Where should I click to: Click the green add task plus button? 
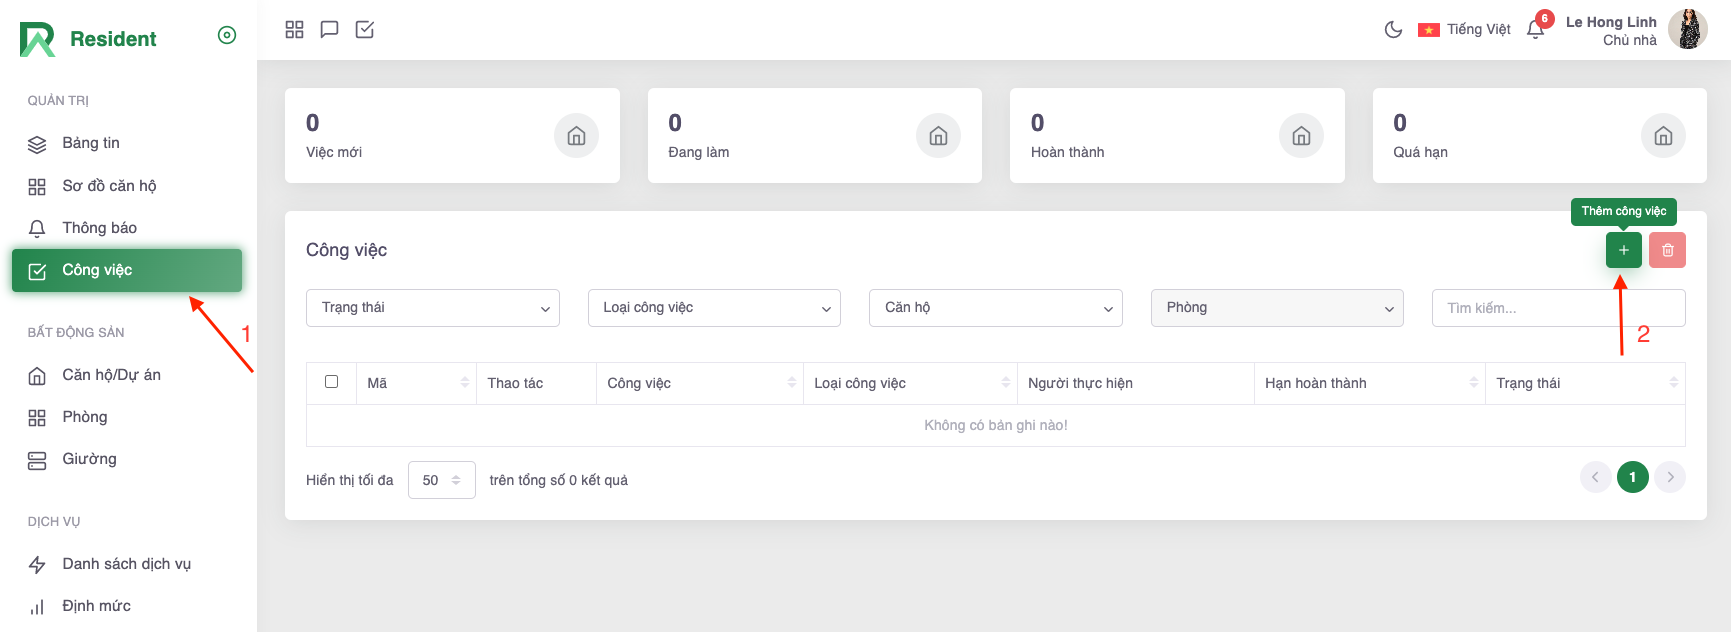[x=1623, y=250]
